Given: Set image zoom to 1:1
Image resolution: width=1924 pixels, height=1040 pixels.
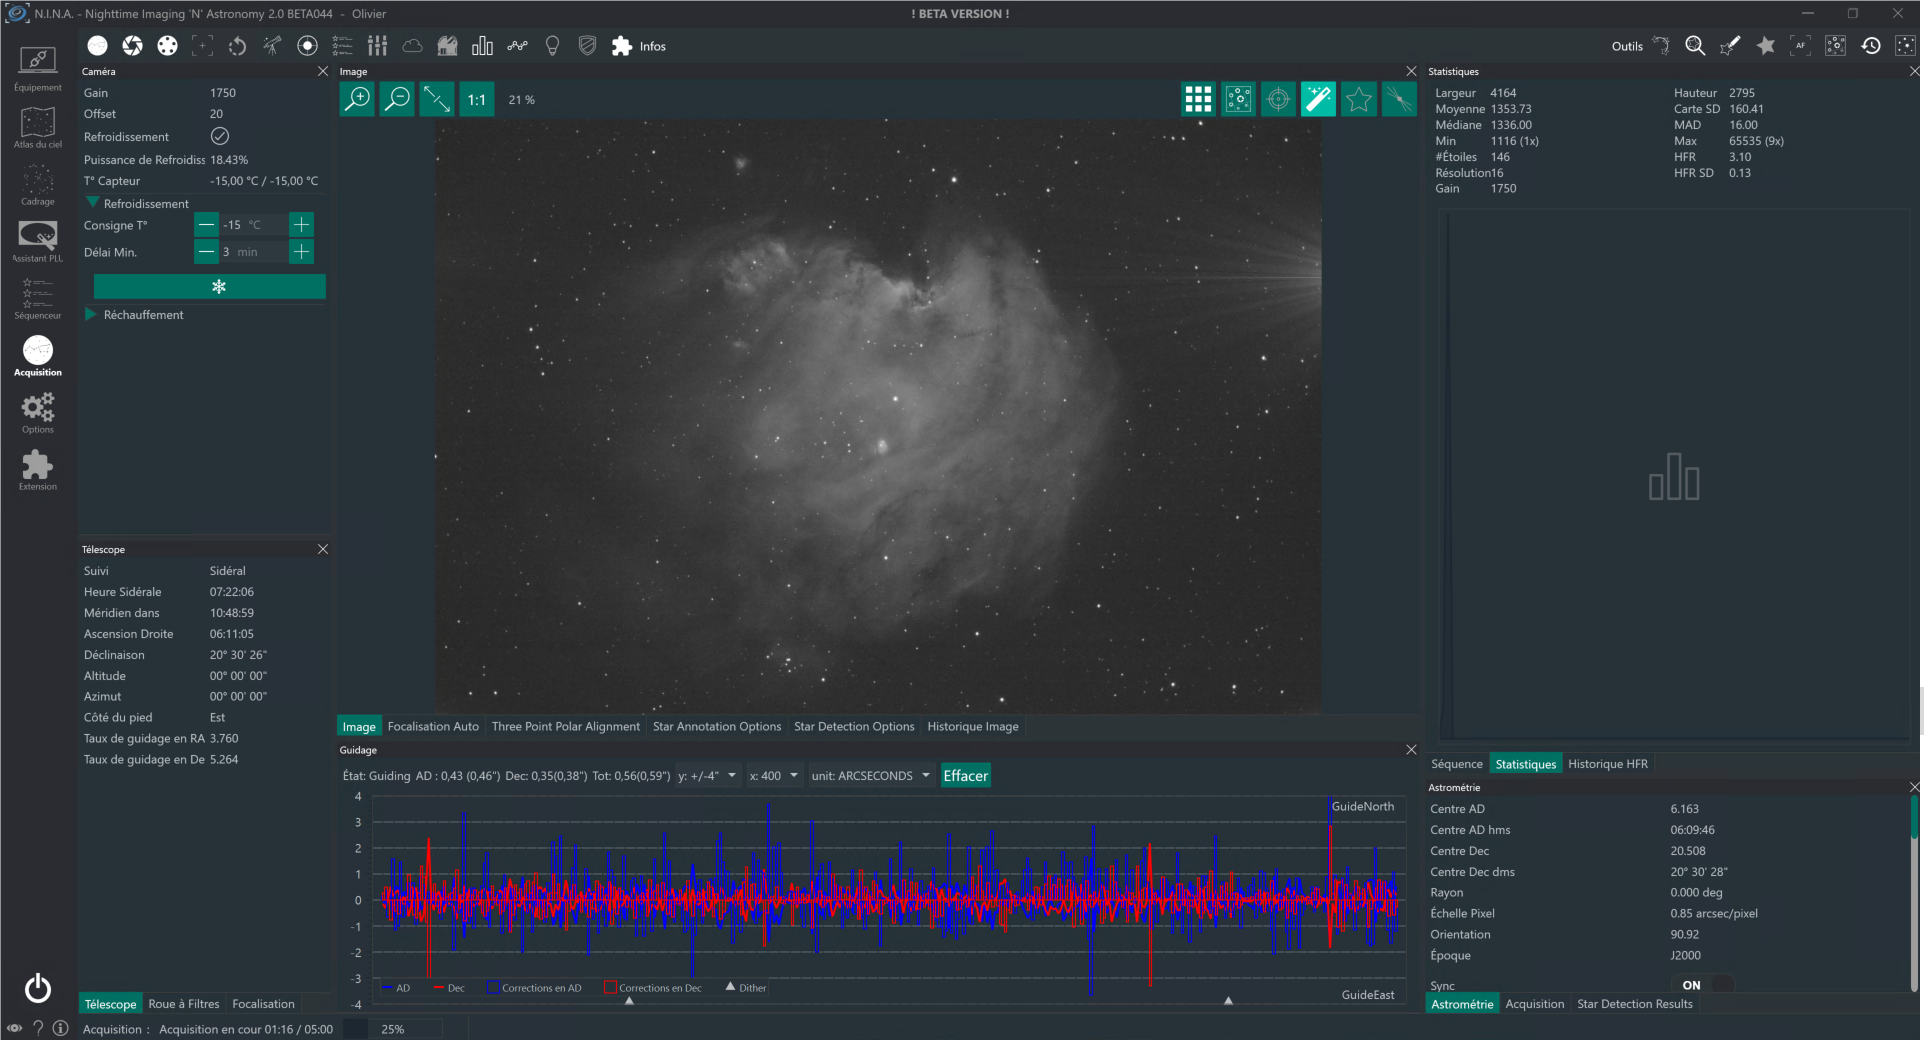Looking at the screenshot, I should [x=477, y=99].
